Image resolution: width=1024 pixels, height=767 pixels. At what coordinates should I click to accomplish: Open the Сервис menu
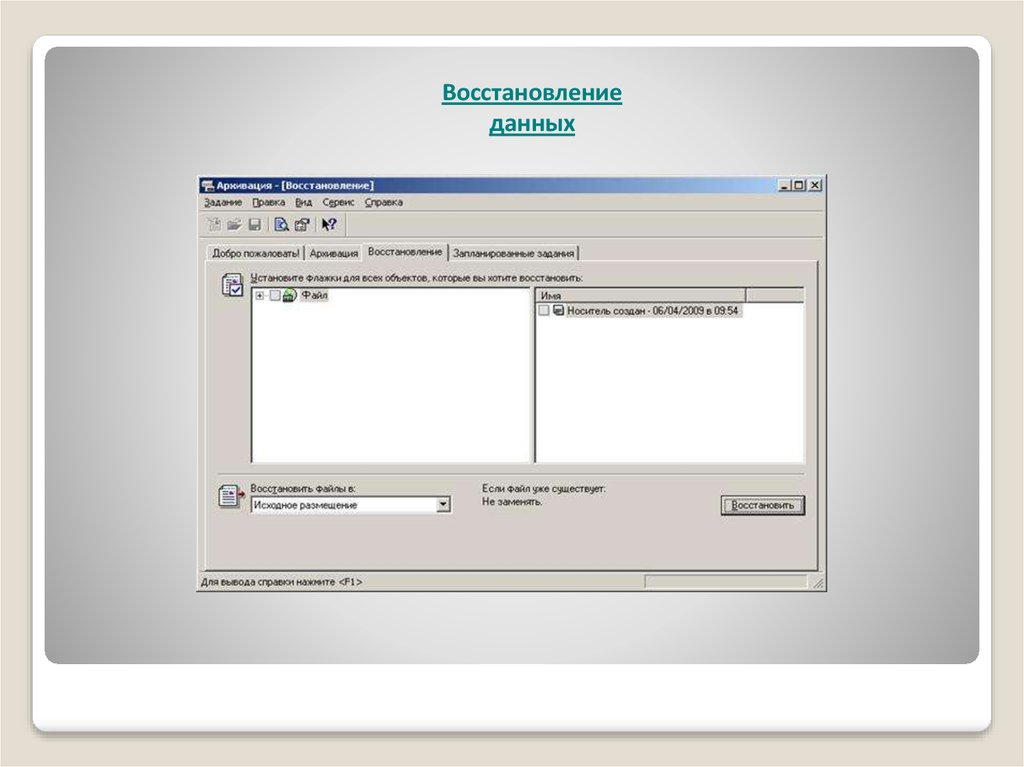point(338,203)
